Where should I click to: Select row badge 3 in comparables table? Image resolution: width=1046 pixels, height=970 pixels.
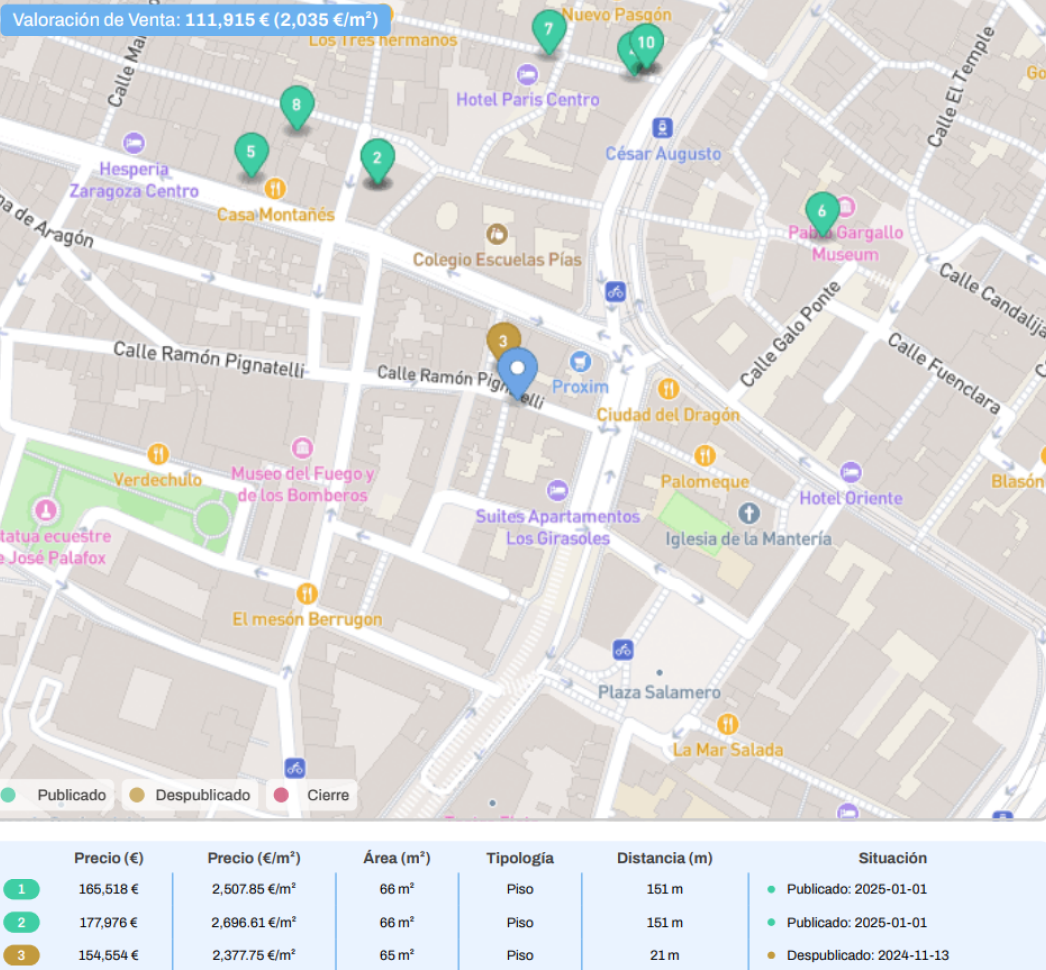[23, 955]
